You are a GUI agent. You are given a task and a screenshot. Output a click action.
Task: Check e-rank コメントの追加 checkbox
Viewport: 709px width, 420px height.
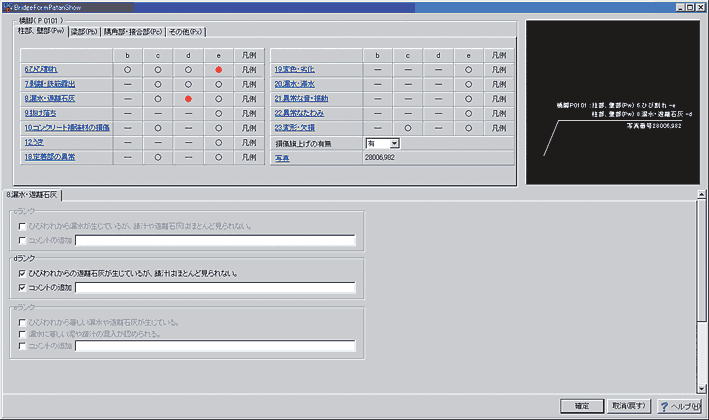[x=22, y=346]
